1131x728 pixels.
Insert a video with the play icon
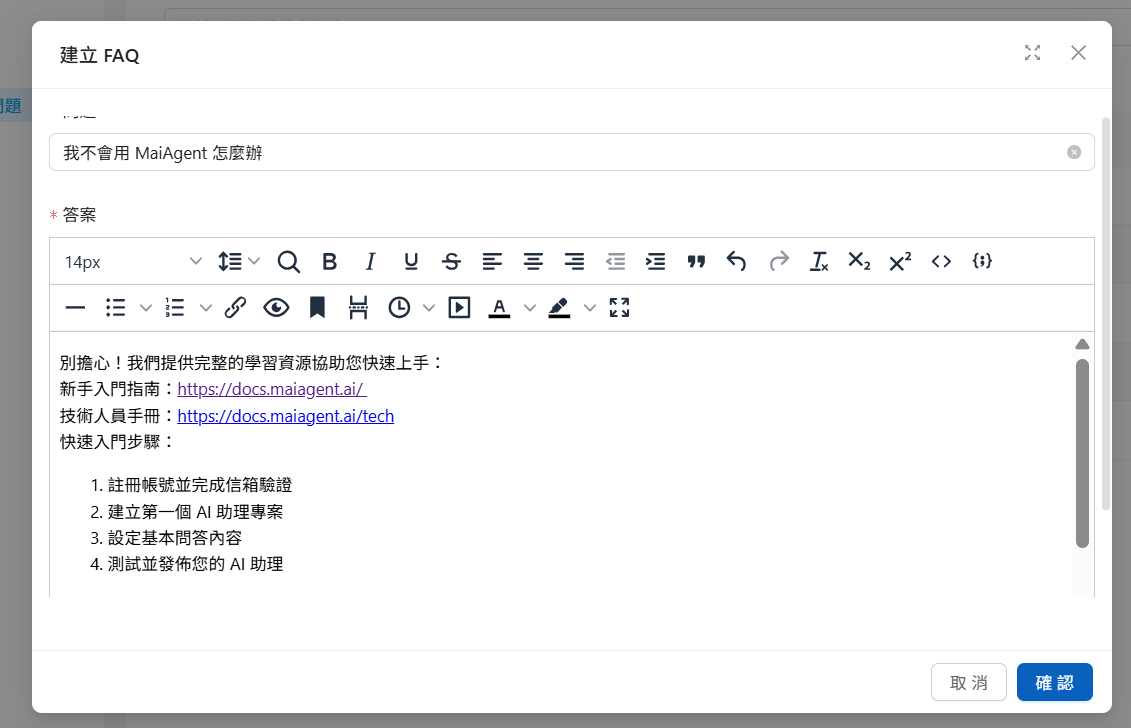pos(459,308)
